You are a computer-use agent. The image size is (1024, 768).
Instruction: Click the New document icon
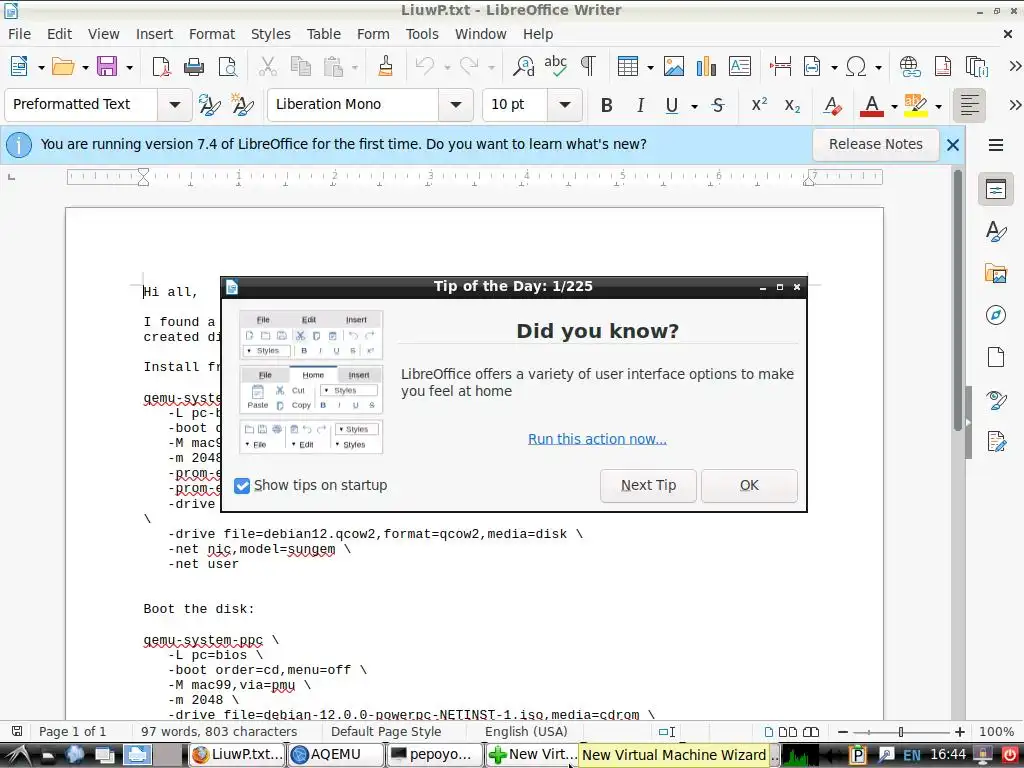pos(19,66)
